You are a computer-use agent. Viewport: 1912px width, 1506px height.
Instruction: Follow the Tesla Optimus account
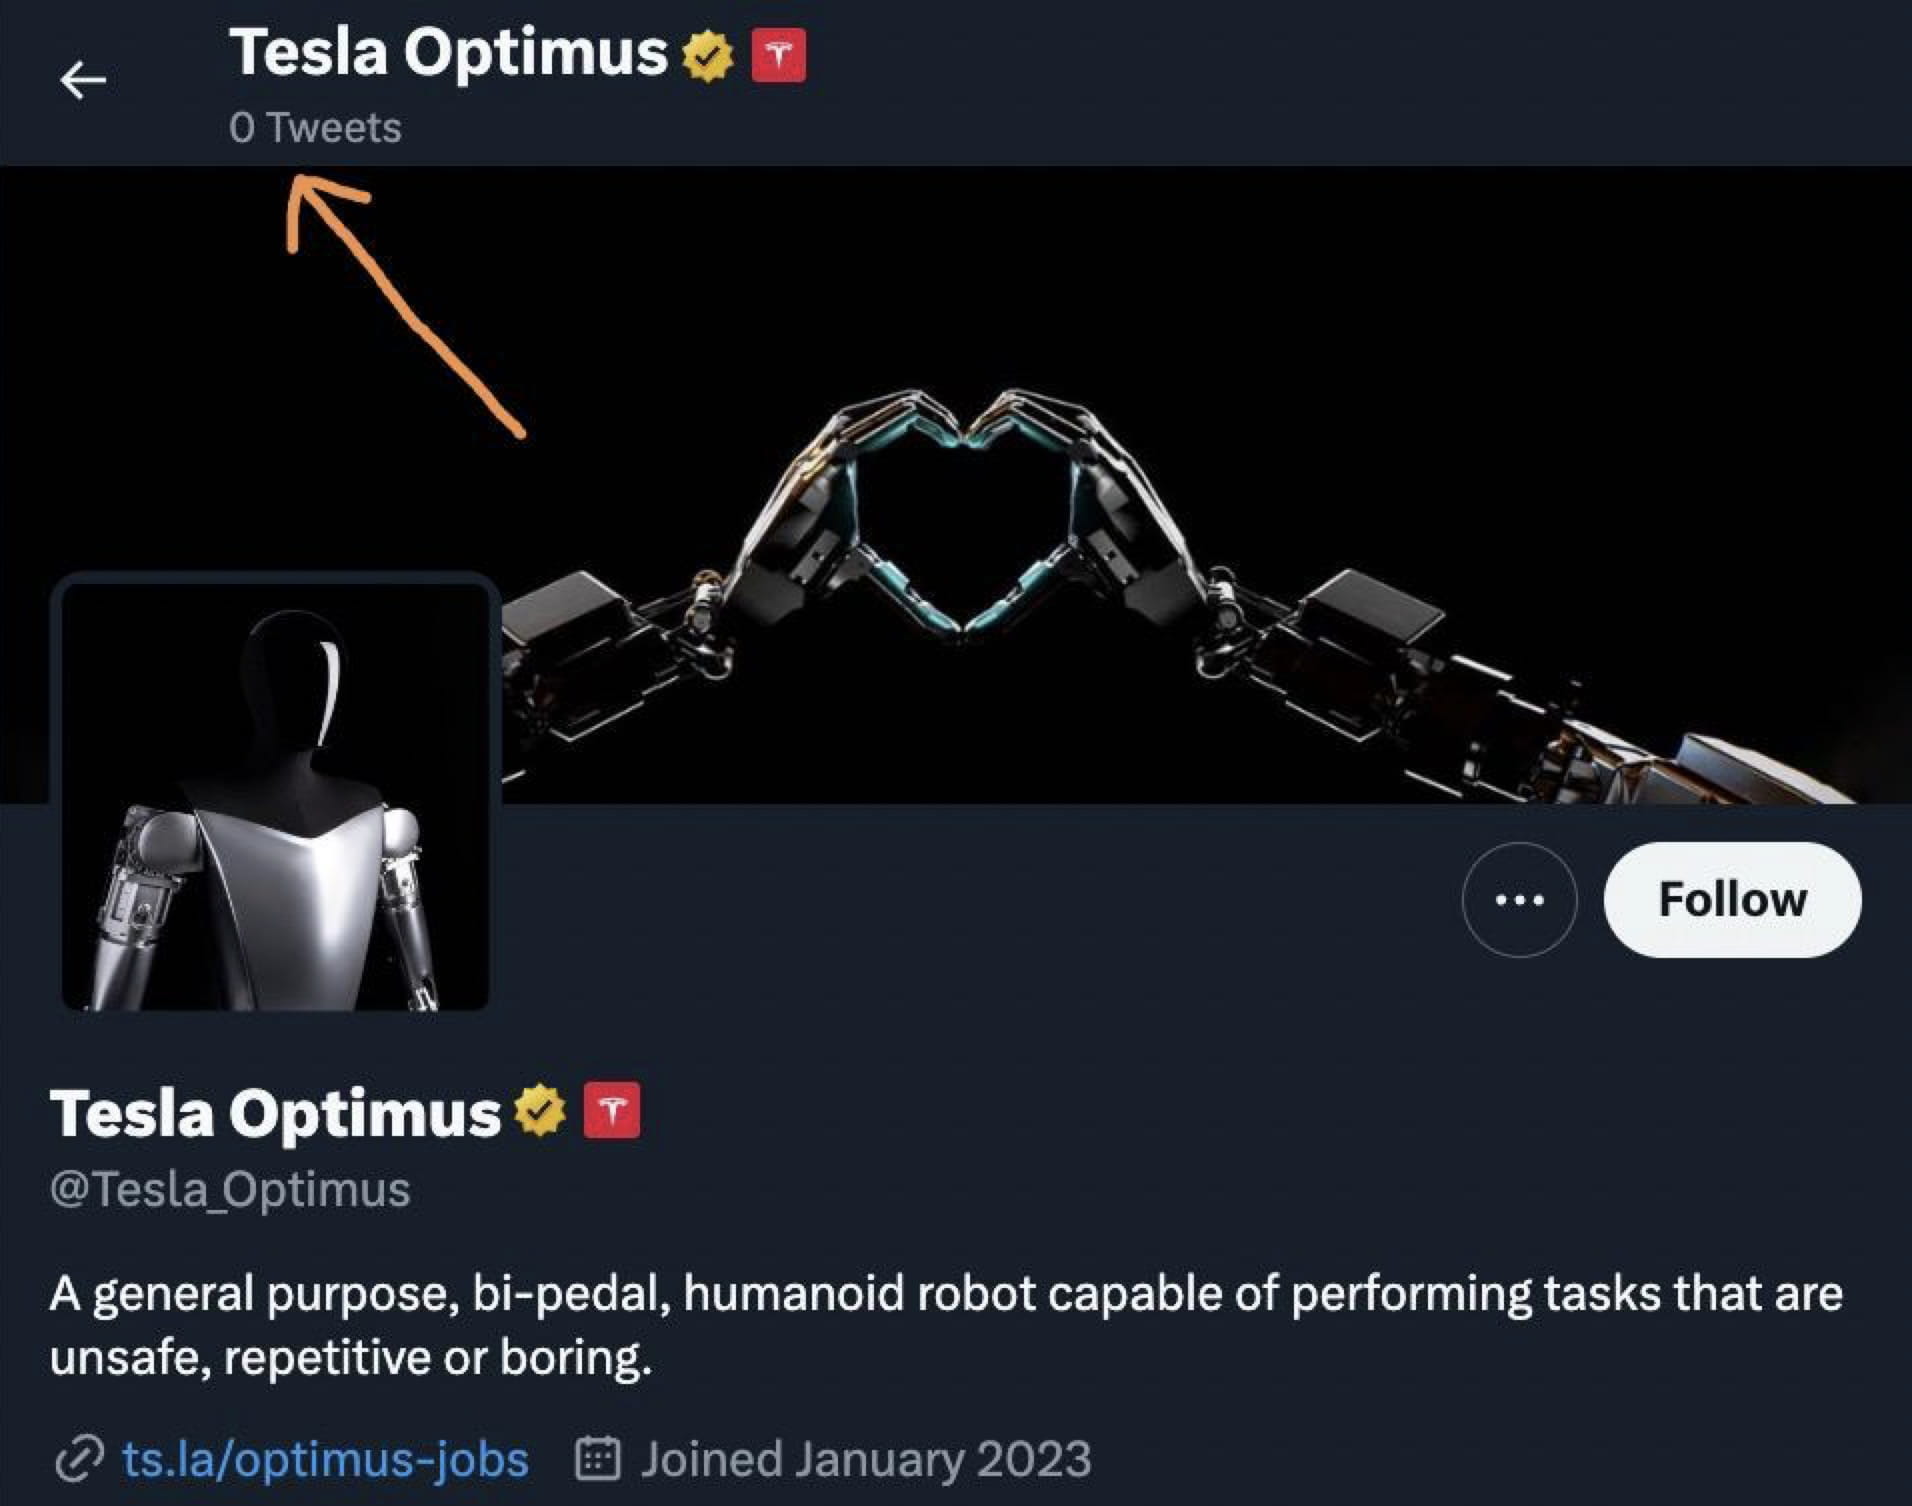pos(1732,900)
